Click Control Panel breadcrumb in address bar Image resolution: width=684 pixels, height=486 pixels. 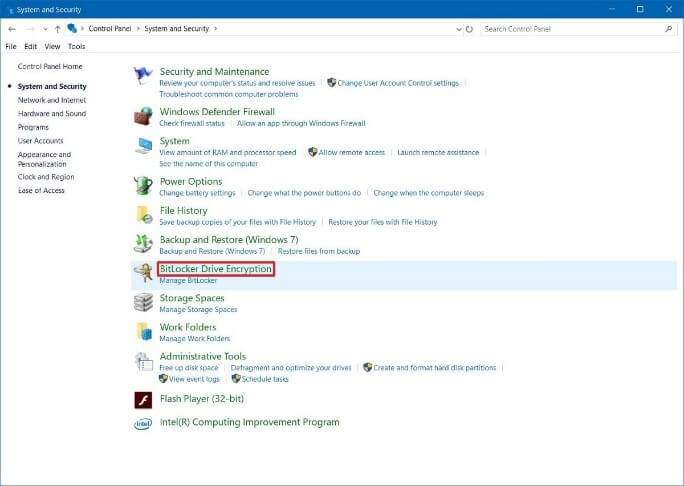pyautogui.click(x=110, y=29)
